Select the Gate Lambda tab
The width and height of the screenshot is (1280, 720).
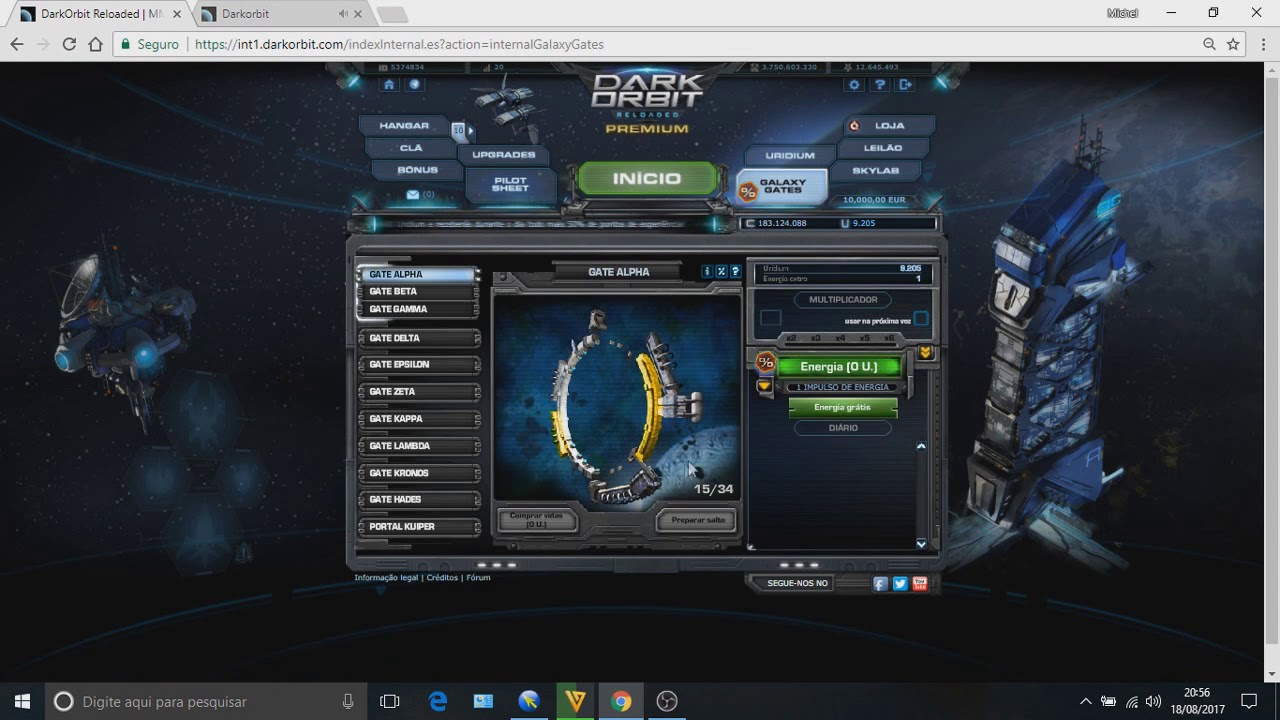coord(418,446)
